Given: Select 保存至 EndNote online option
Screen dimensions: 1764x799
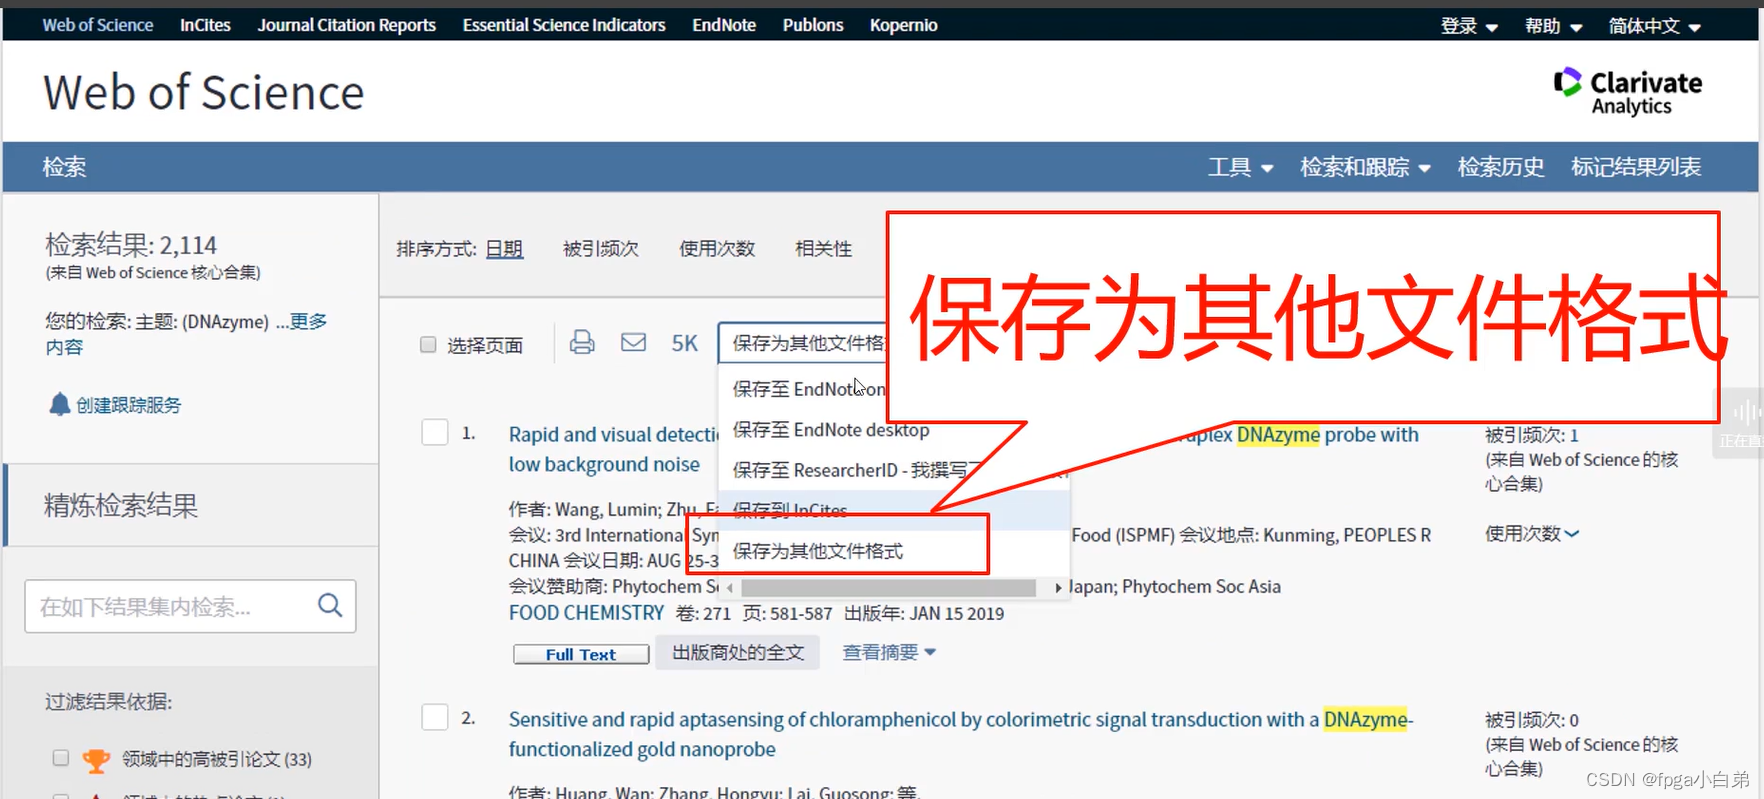Looking at the screenshot, I should 808,389.
